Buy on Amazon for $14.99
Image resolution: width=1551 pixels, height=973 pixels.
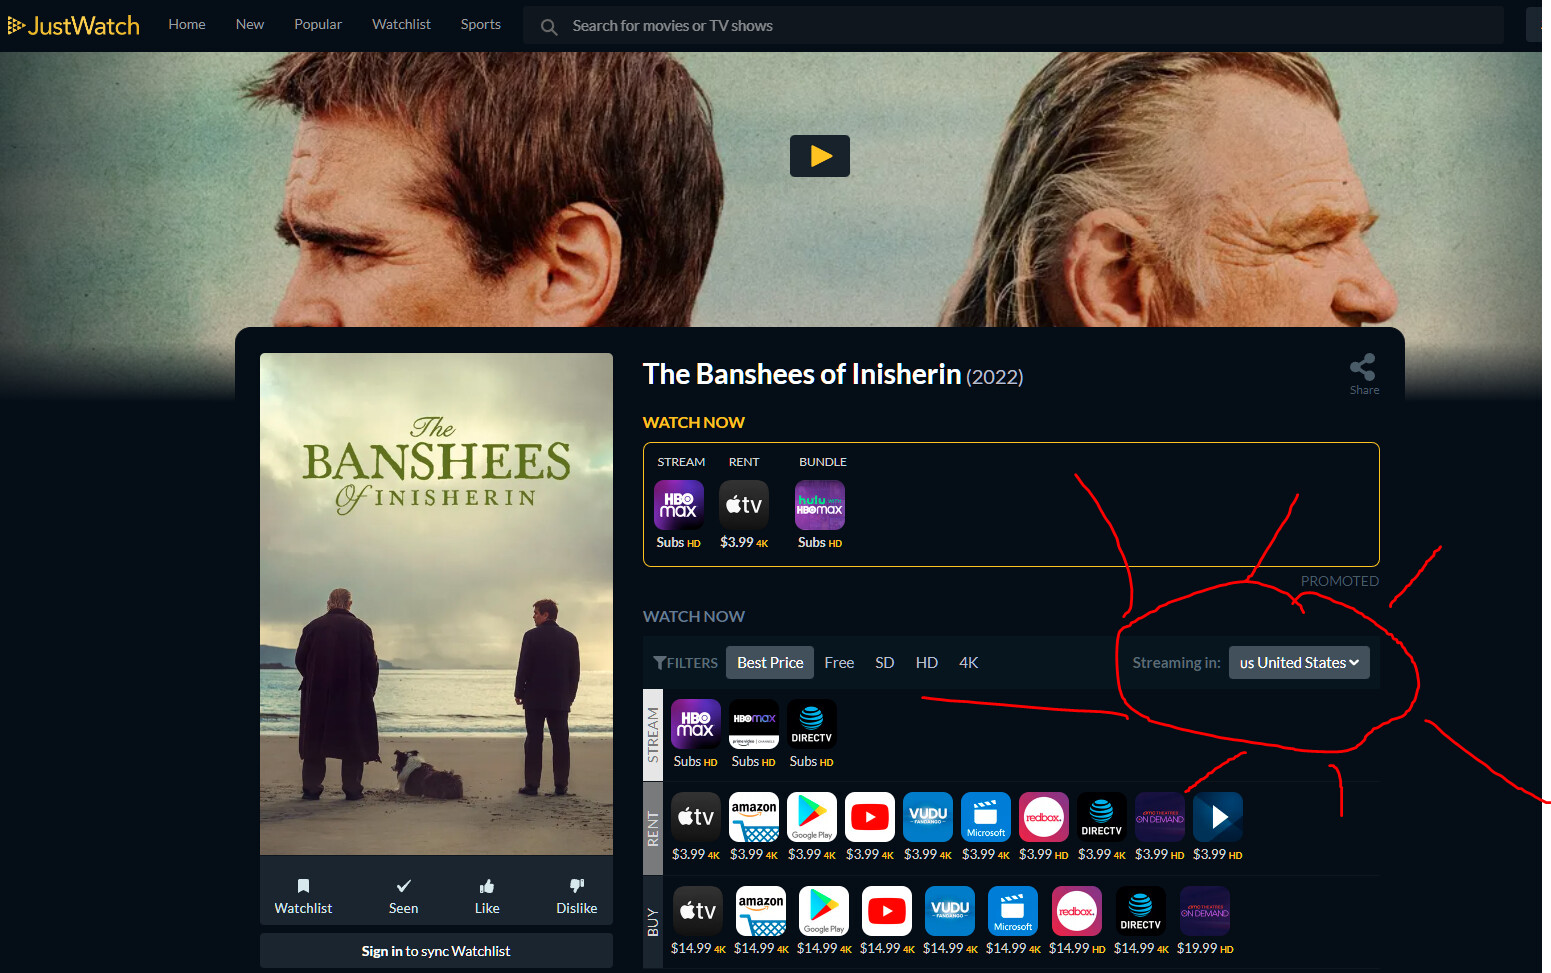[761, 911]
